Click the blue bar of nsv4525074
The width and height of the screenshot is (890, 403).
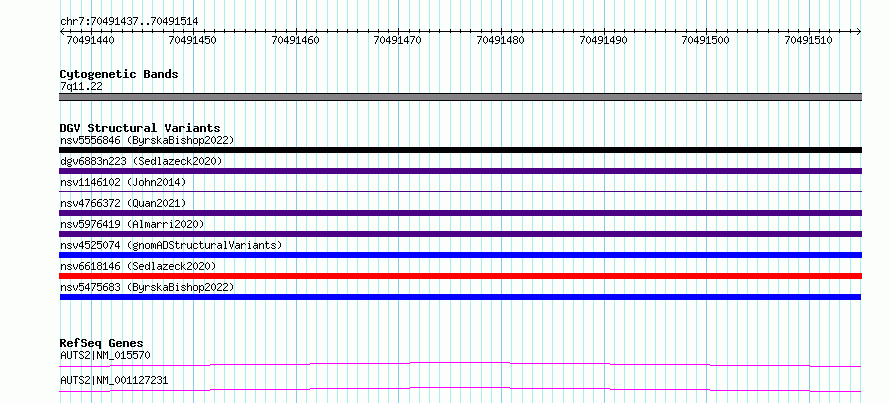tap(460, 255)
